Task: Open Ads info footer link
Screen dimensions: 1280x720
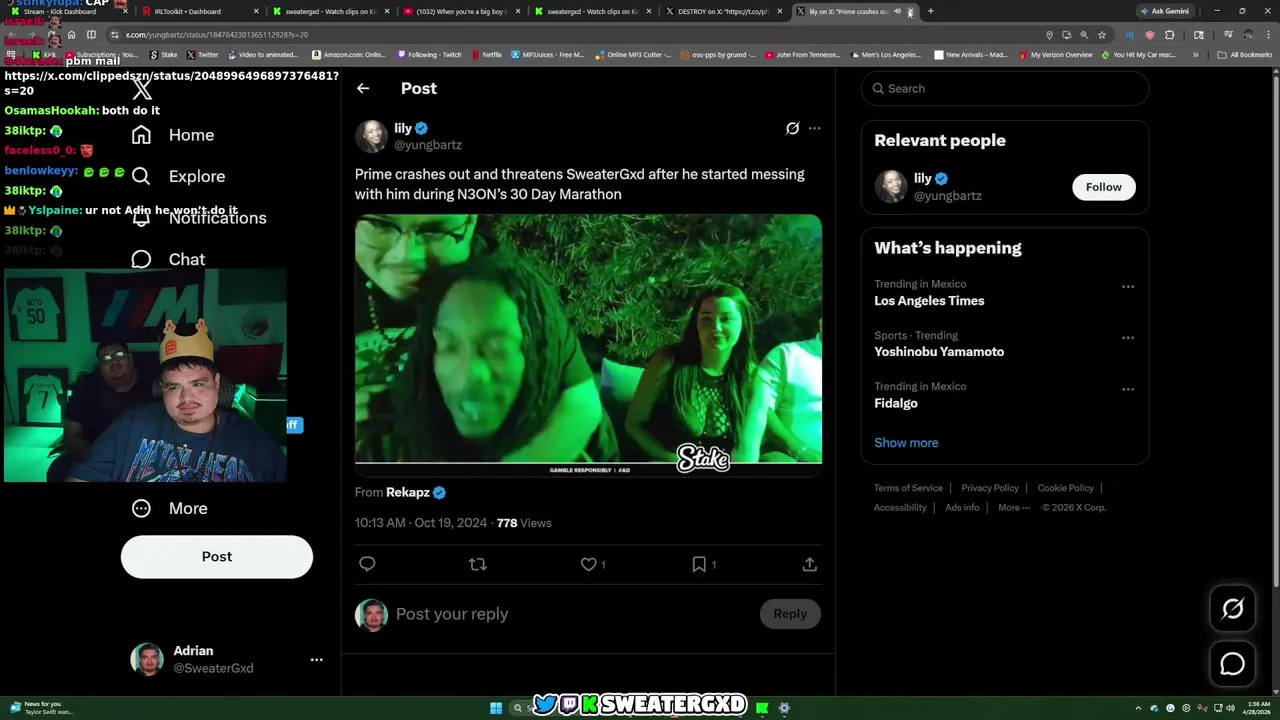Action: (962, 507)
